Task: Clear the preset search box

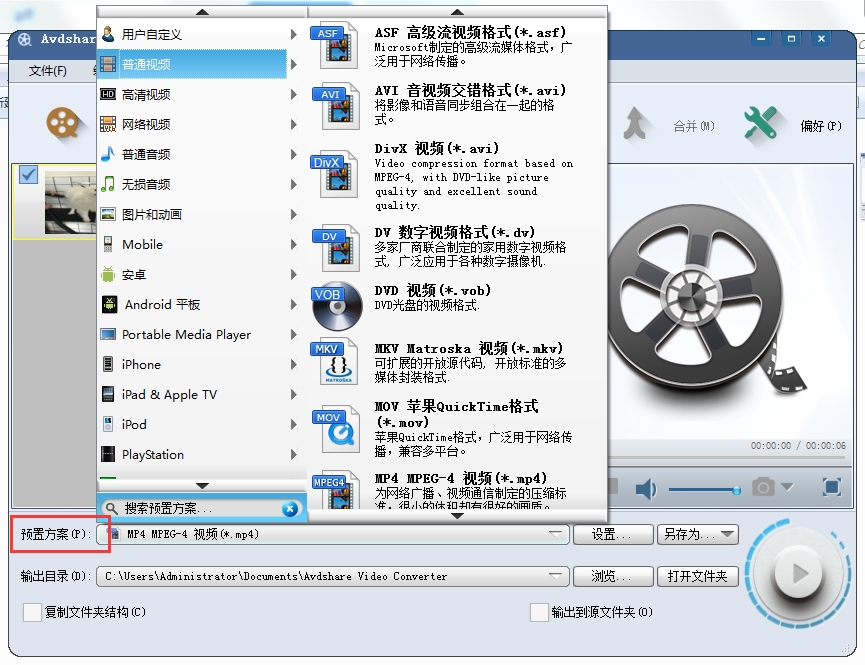Action: click(x=290, y=509)
